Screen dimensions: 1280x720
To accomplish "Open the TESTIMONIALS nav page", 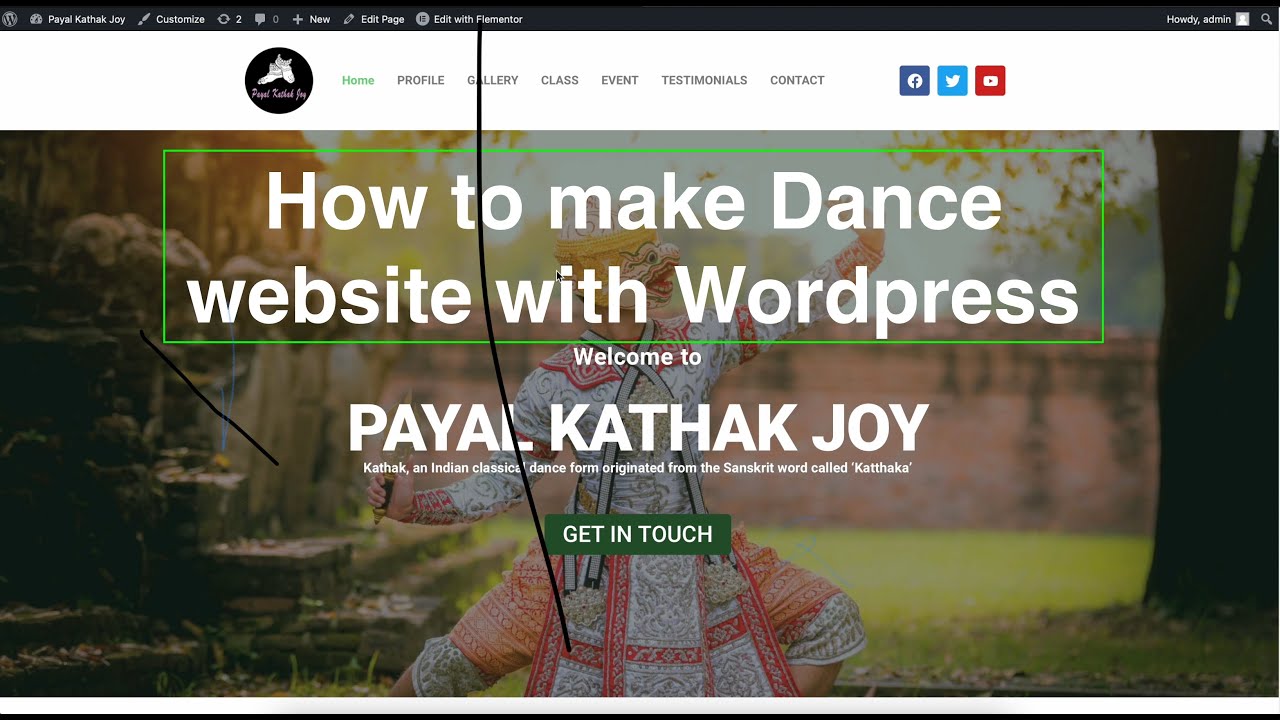I will [704, 80].
